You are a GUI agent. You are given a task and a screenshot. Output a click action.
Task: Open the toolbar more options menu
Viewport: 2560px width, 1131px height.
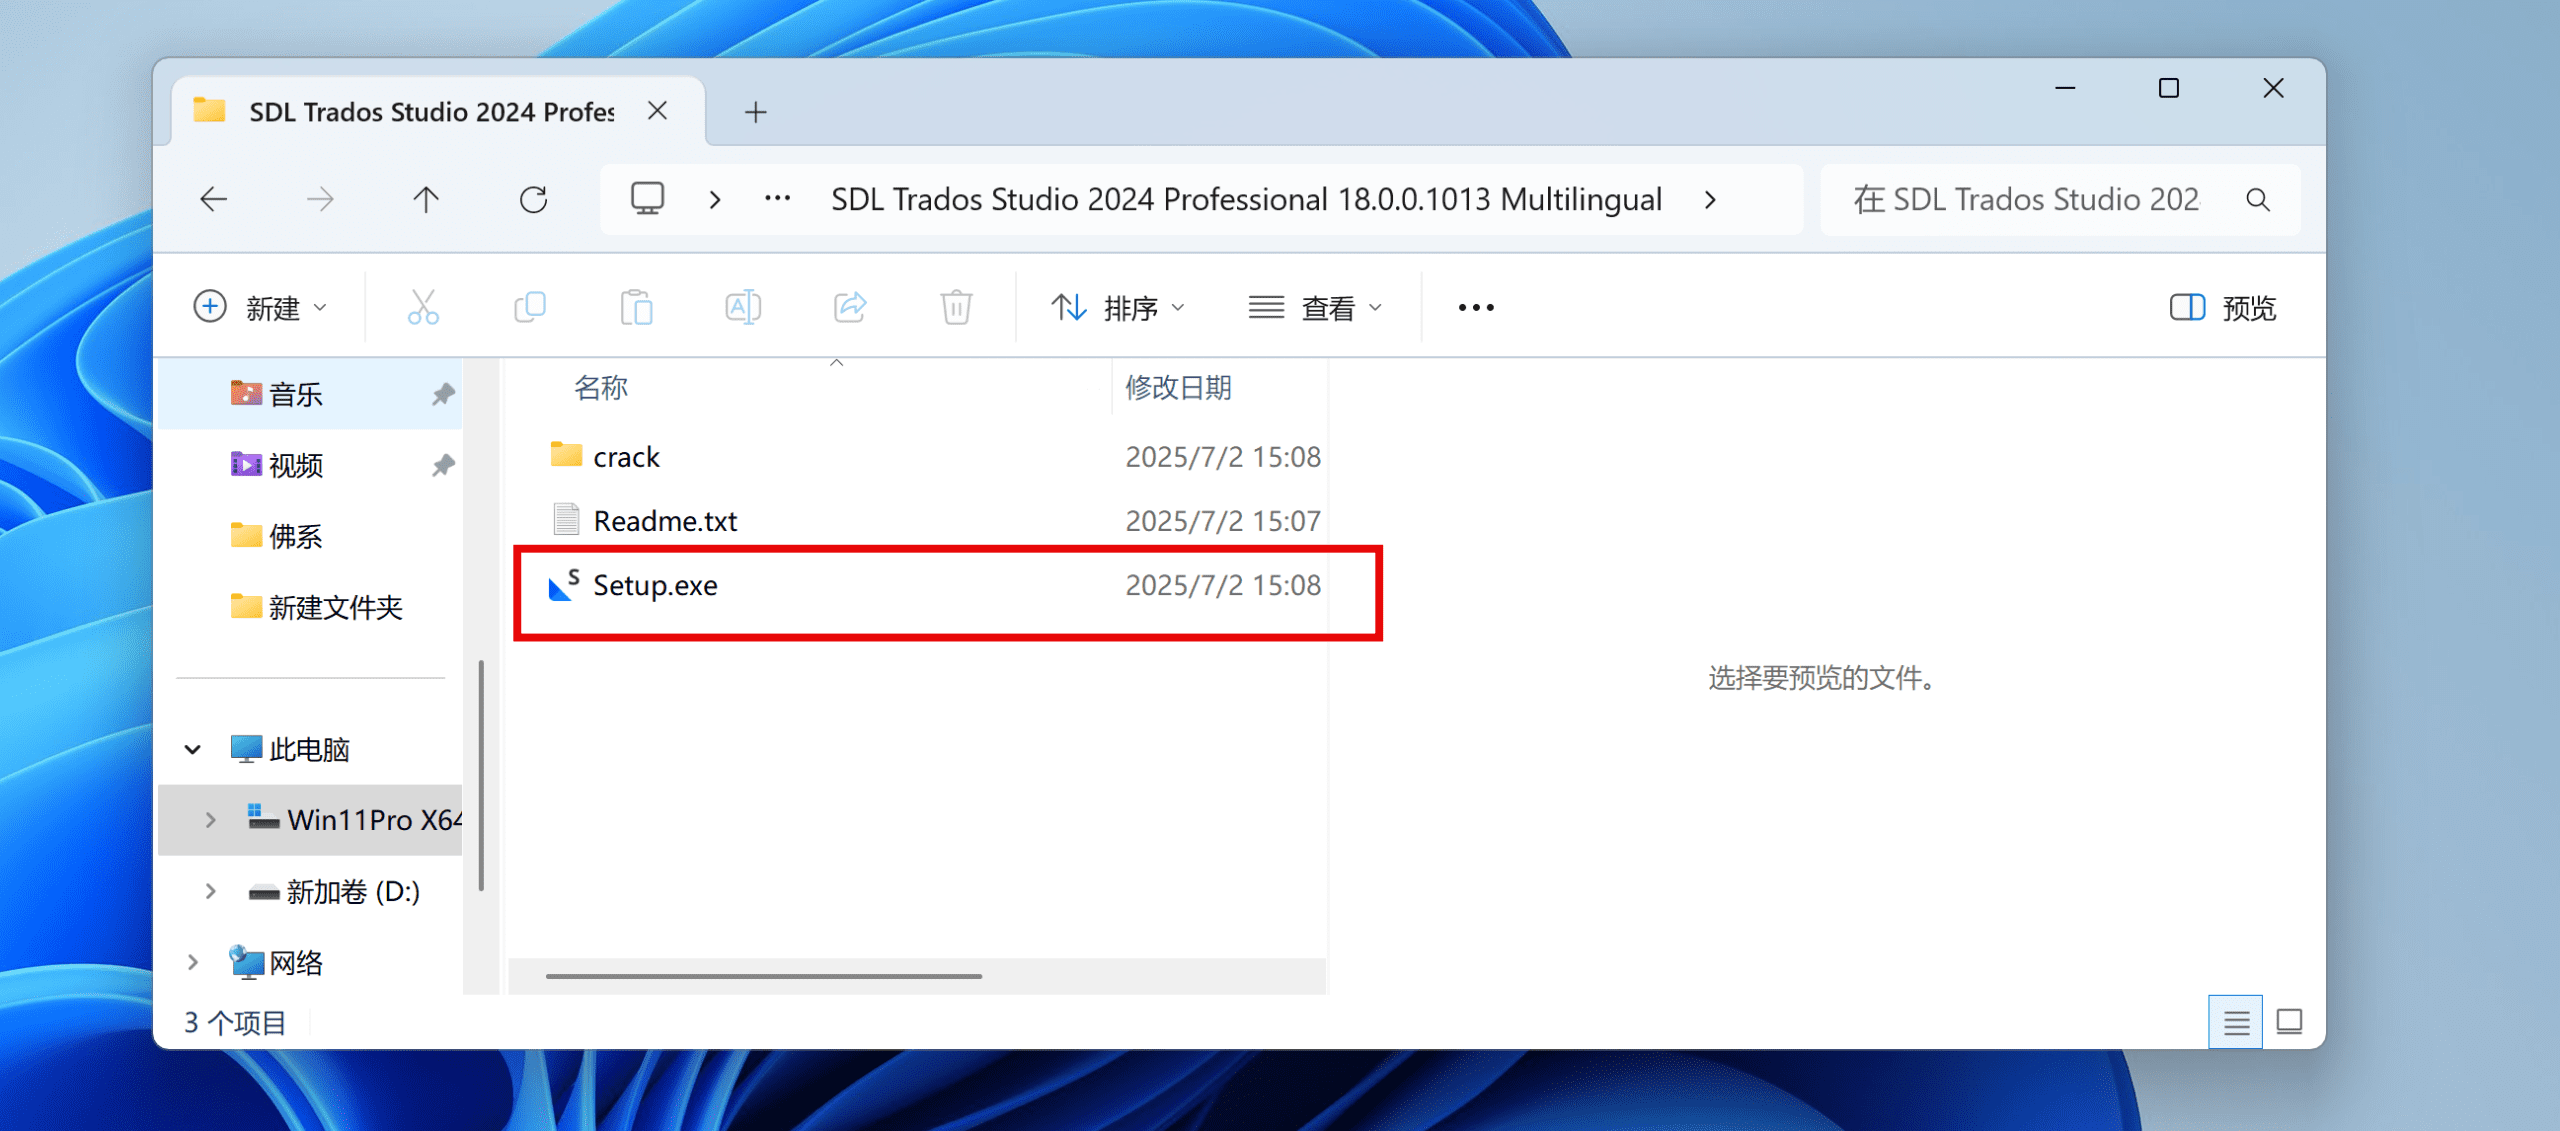1475,308
